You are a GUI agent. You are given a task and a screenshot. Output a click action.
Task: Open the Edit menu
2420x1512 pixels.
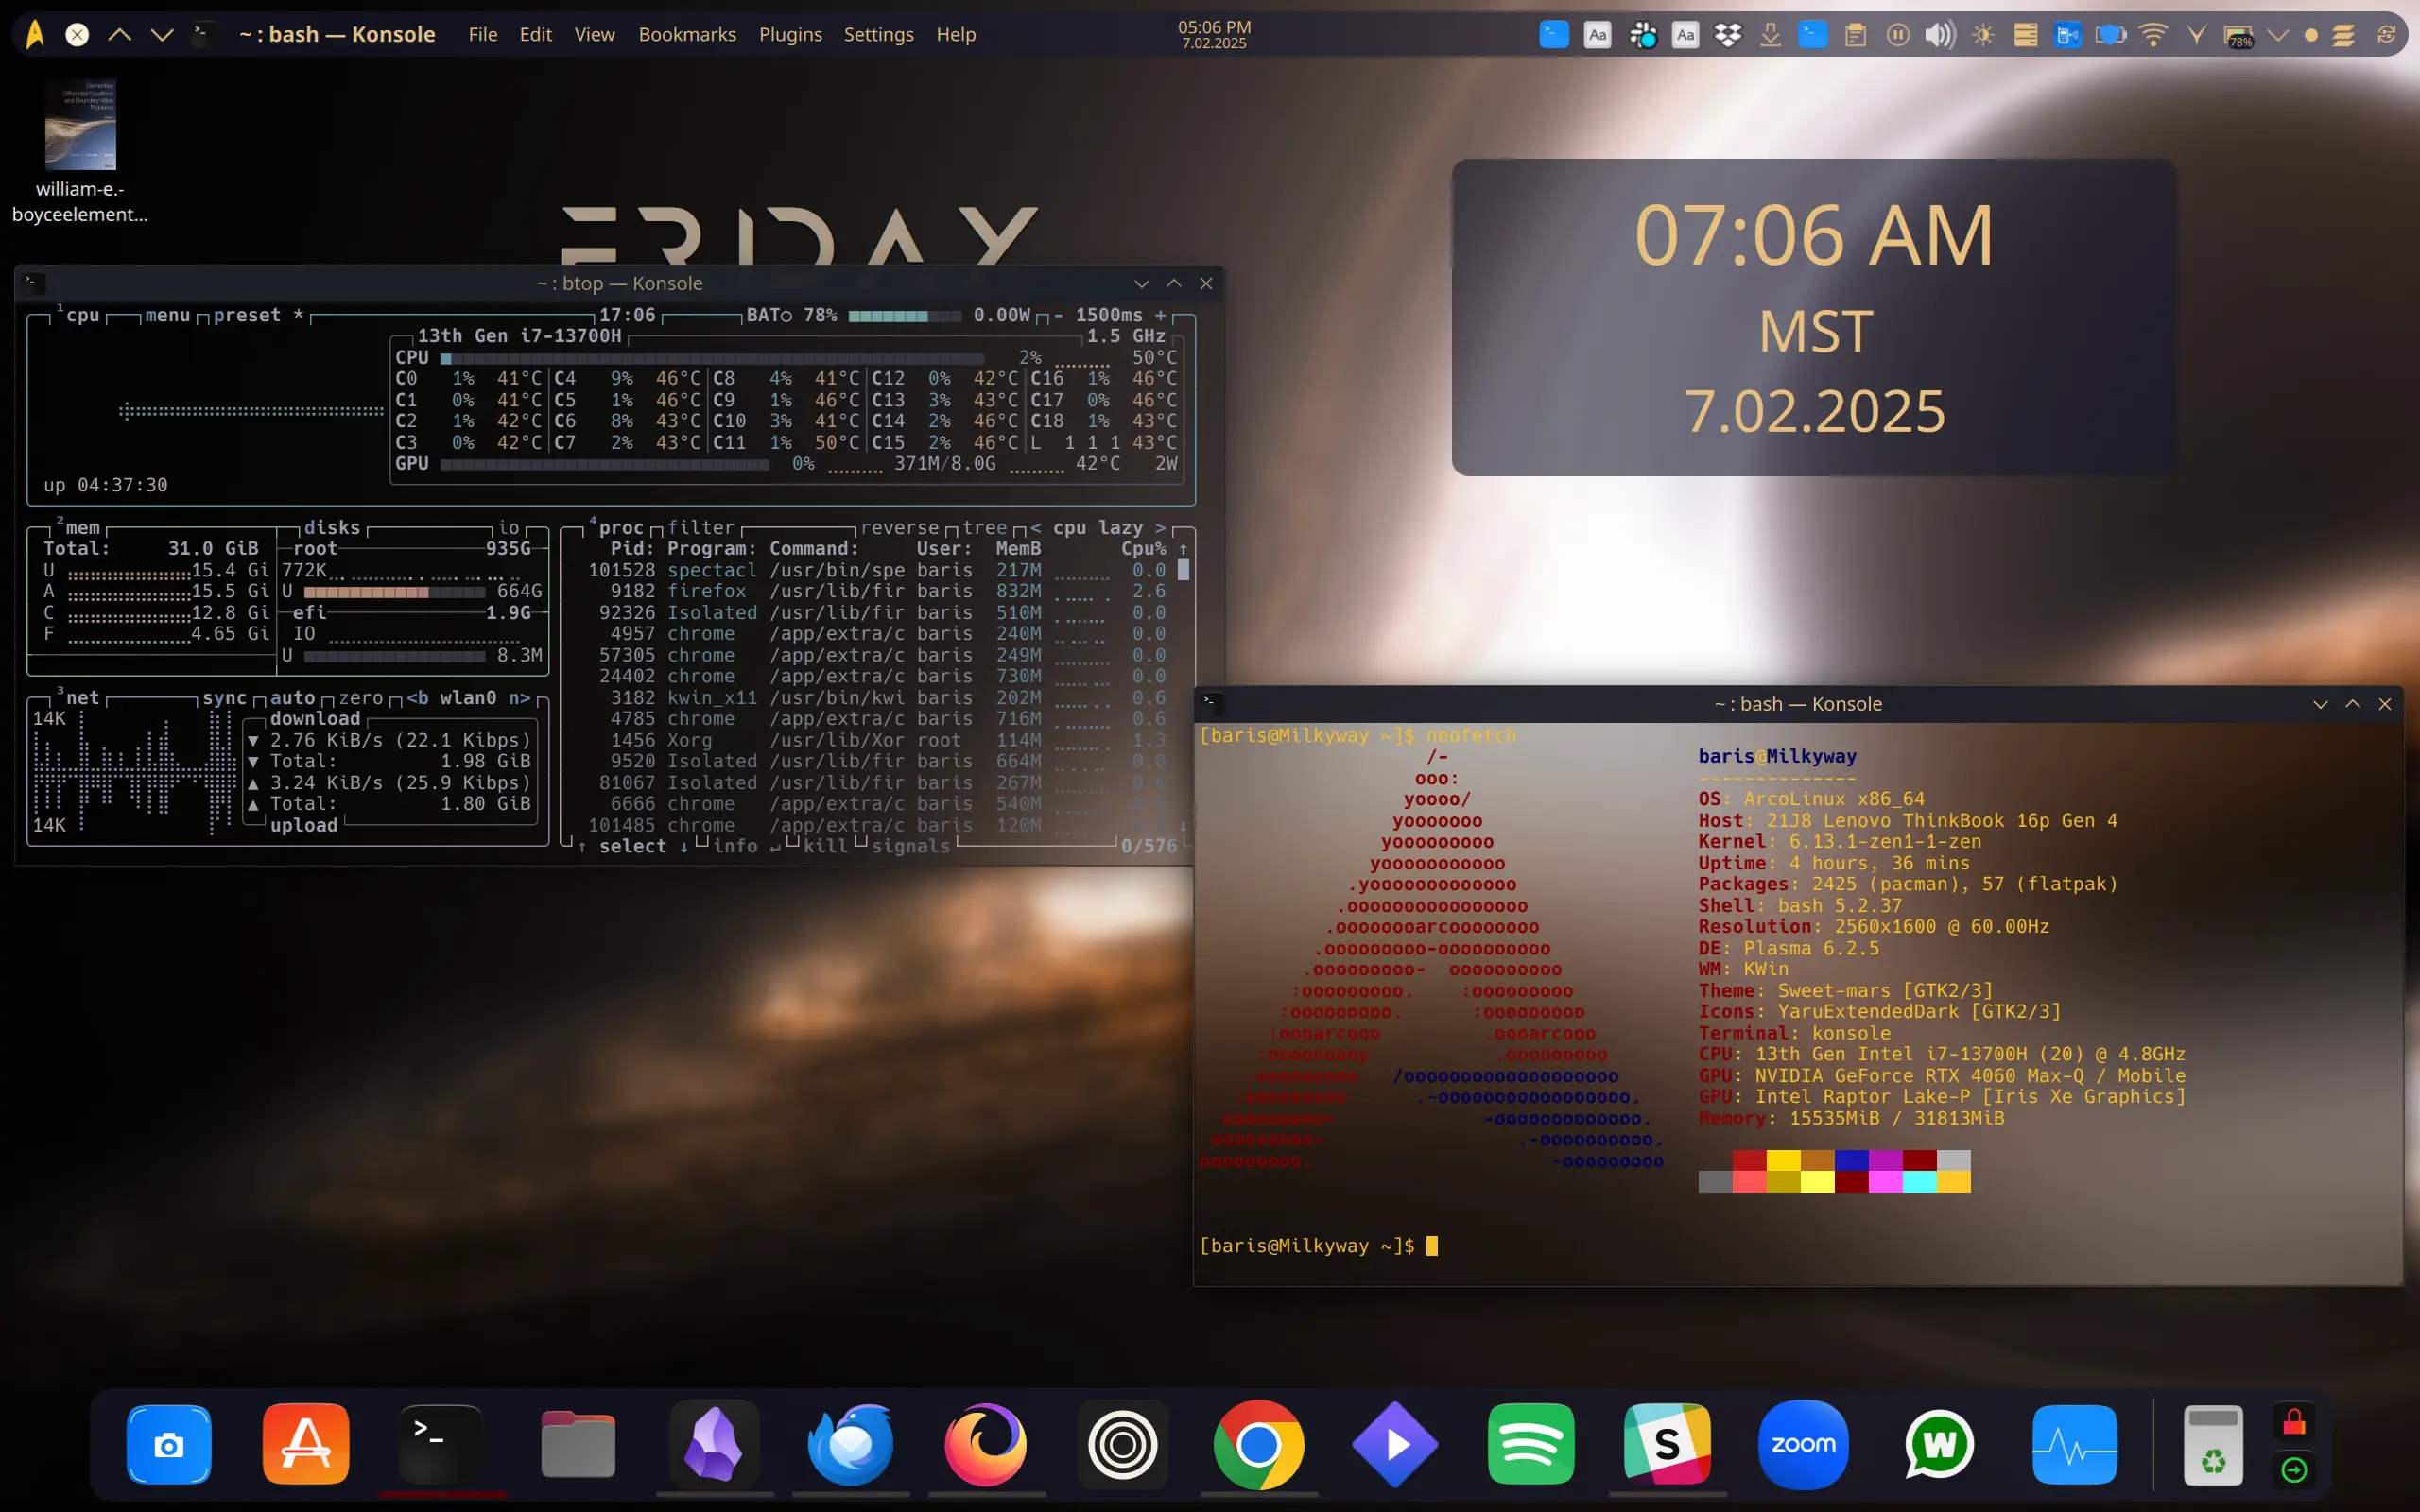(536, 34)
